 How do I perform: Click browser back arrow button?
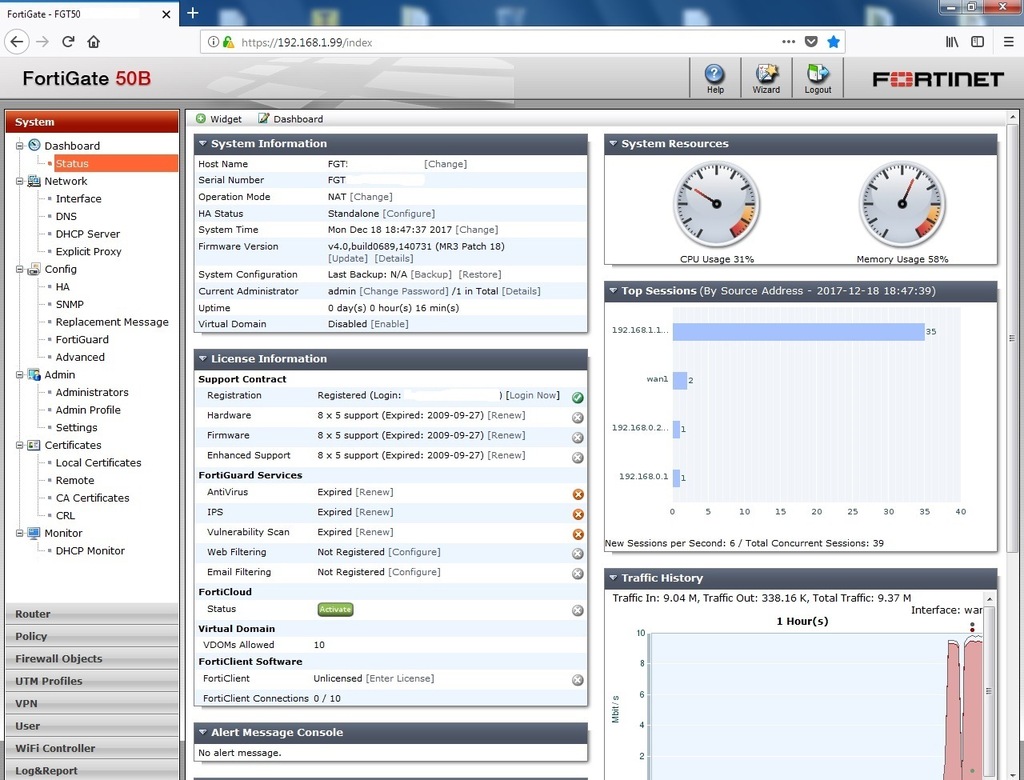point(17,42)
